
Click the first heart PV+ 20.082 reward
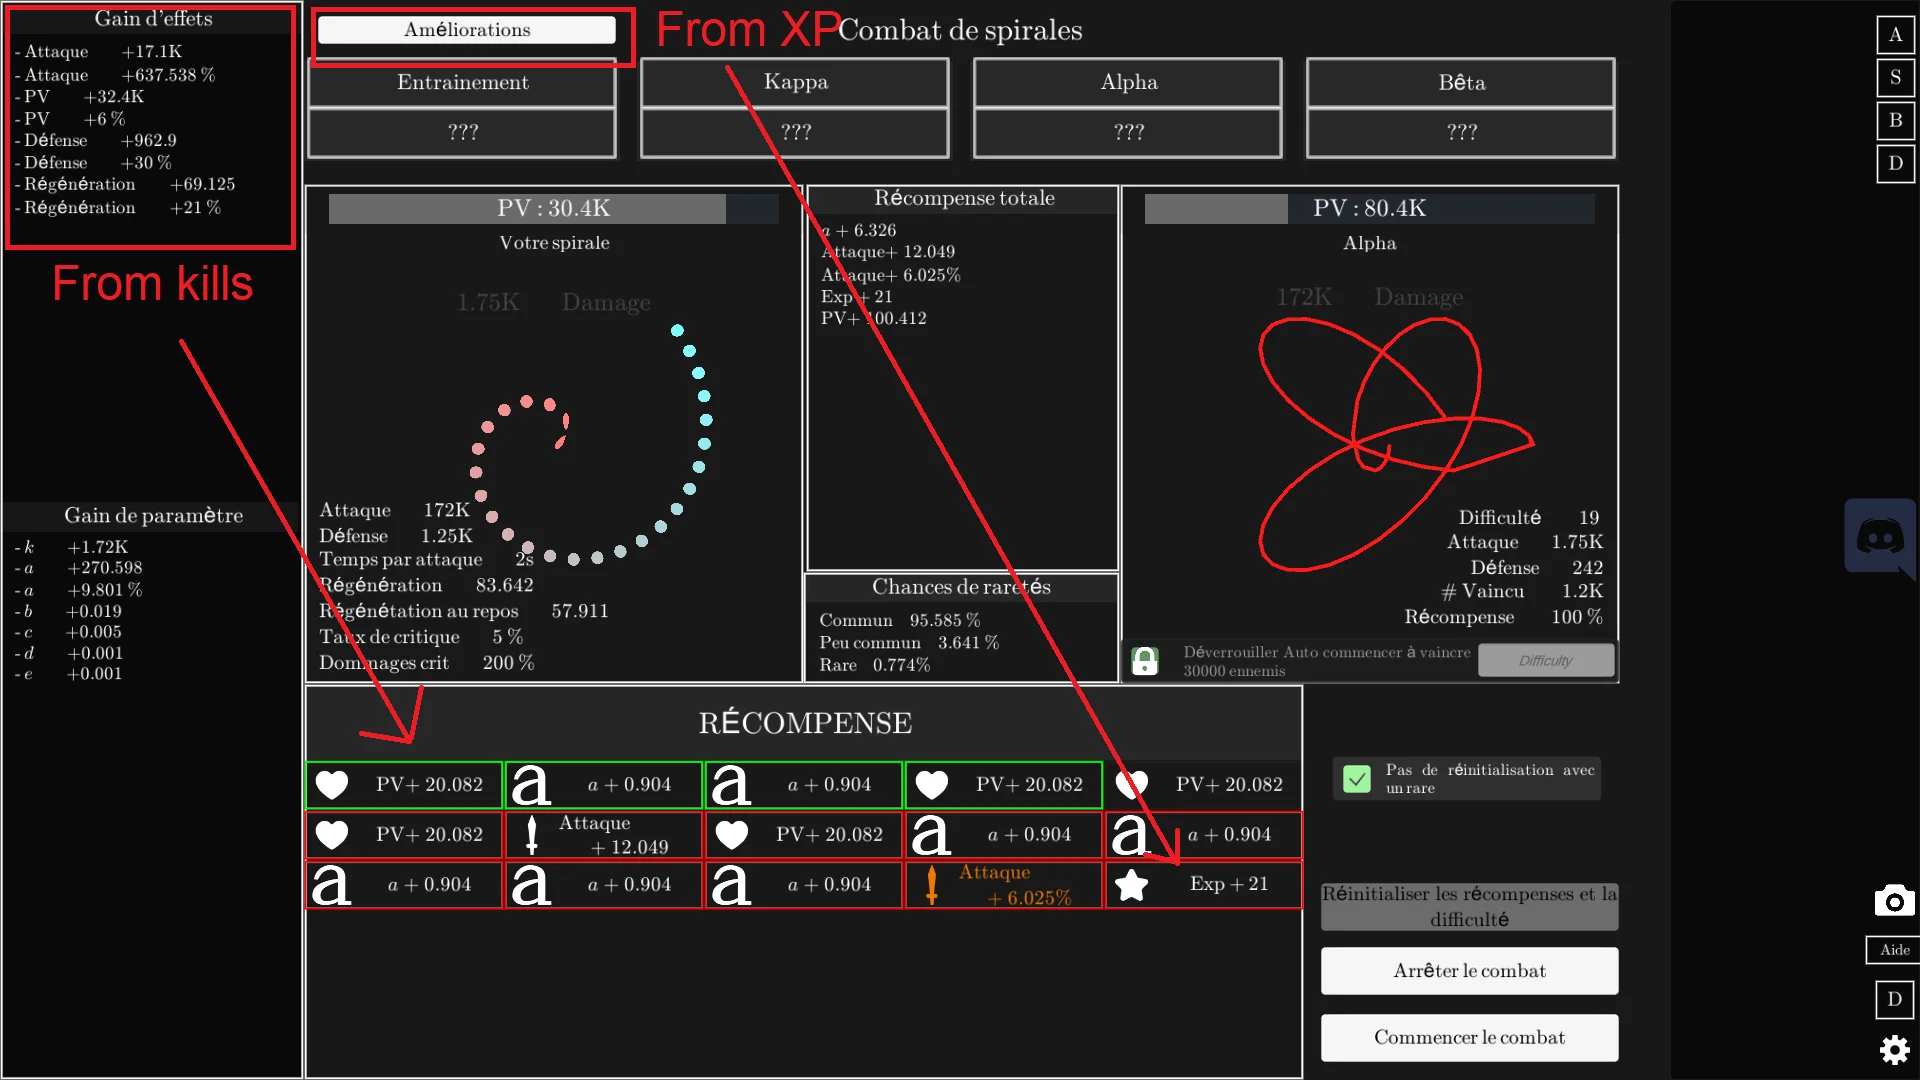332,785
